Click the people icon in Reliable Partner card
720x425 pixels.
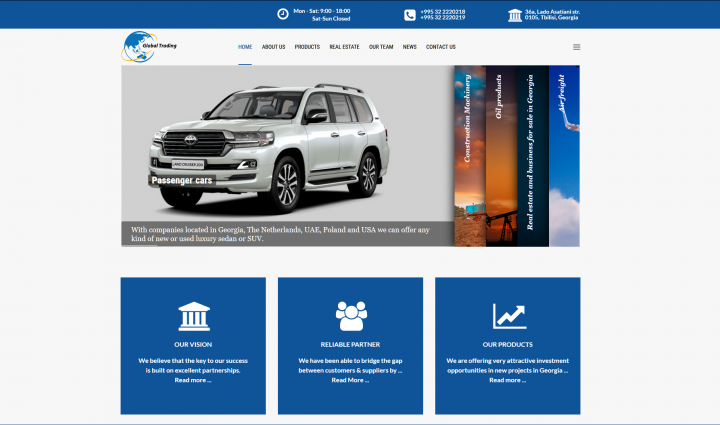[351, 316]
